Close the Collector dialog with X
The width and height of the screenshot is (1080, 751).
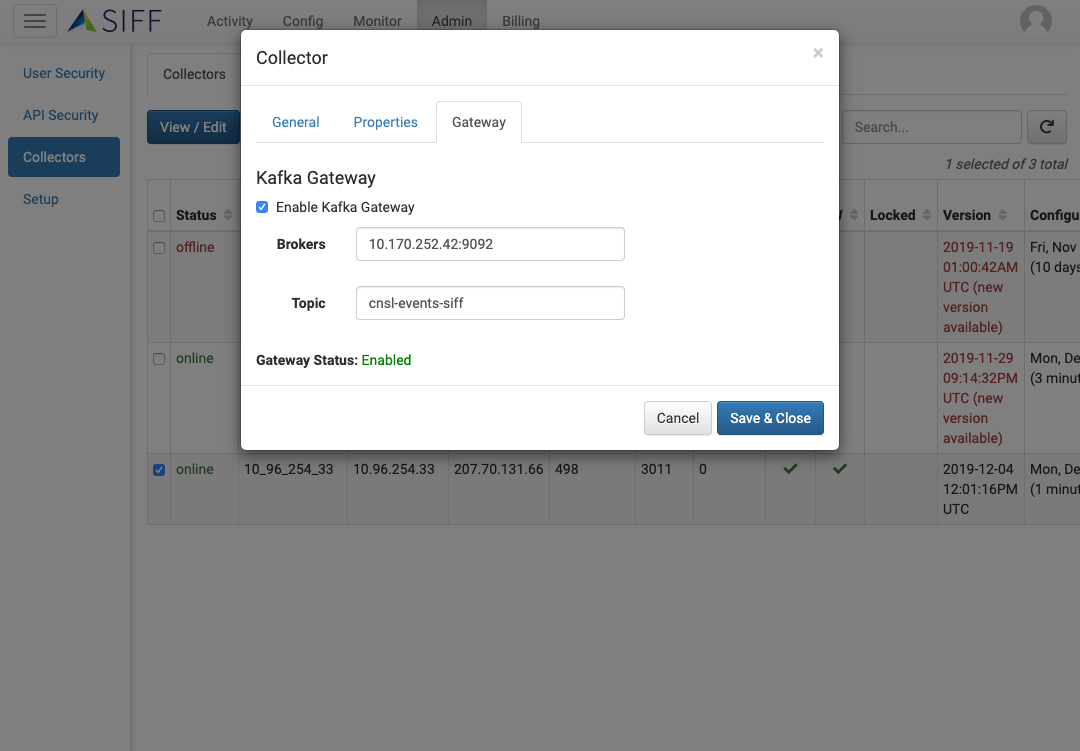point(817,53)
